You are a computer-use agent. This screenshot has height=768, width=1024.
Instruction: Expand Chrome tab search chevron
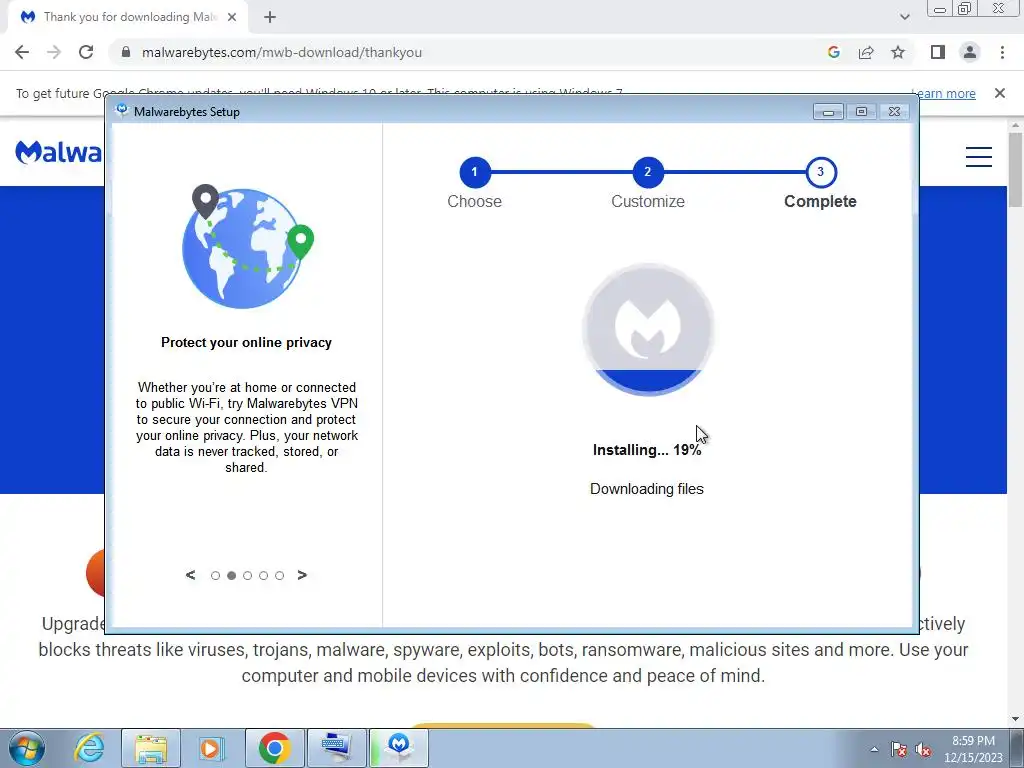click(x=904, y=17)
